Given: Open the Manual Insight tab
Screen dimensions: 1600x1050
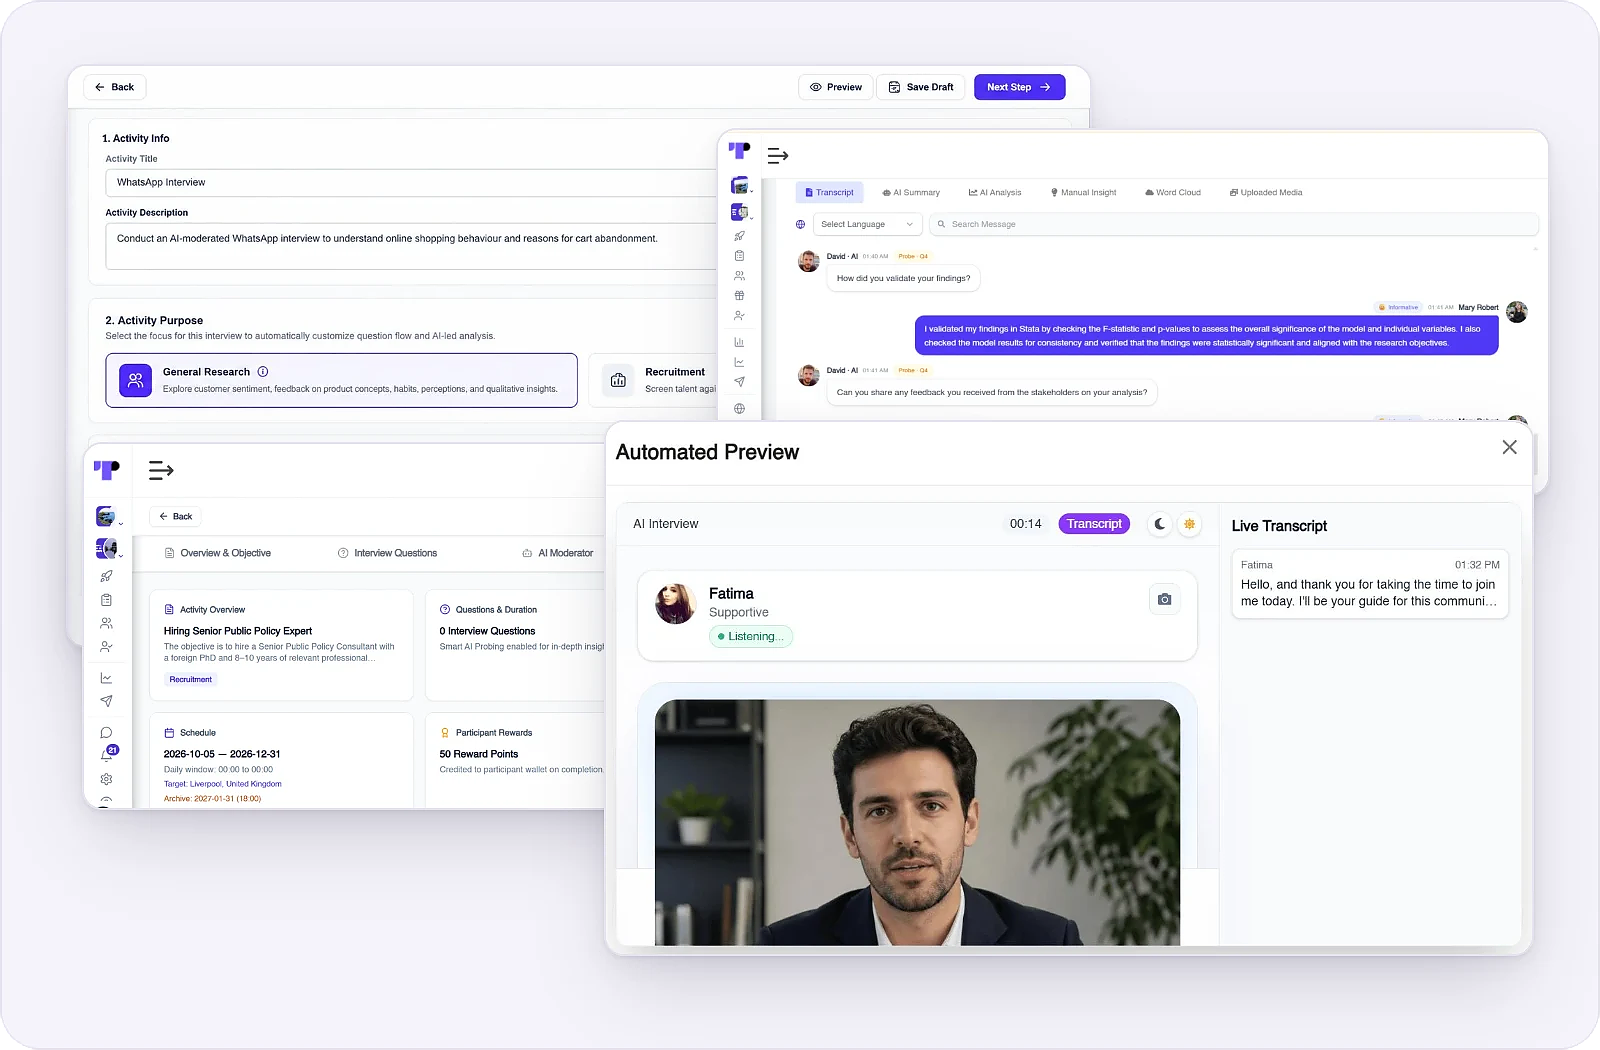Looking at the screenshot, I should tap(1083, 192).
